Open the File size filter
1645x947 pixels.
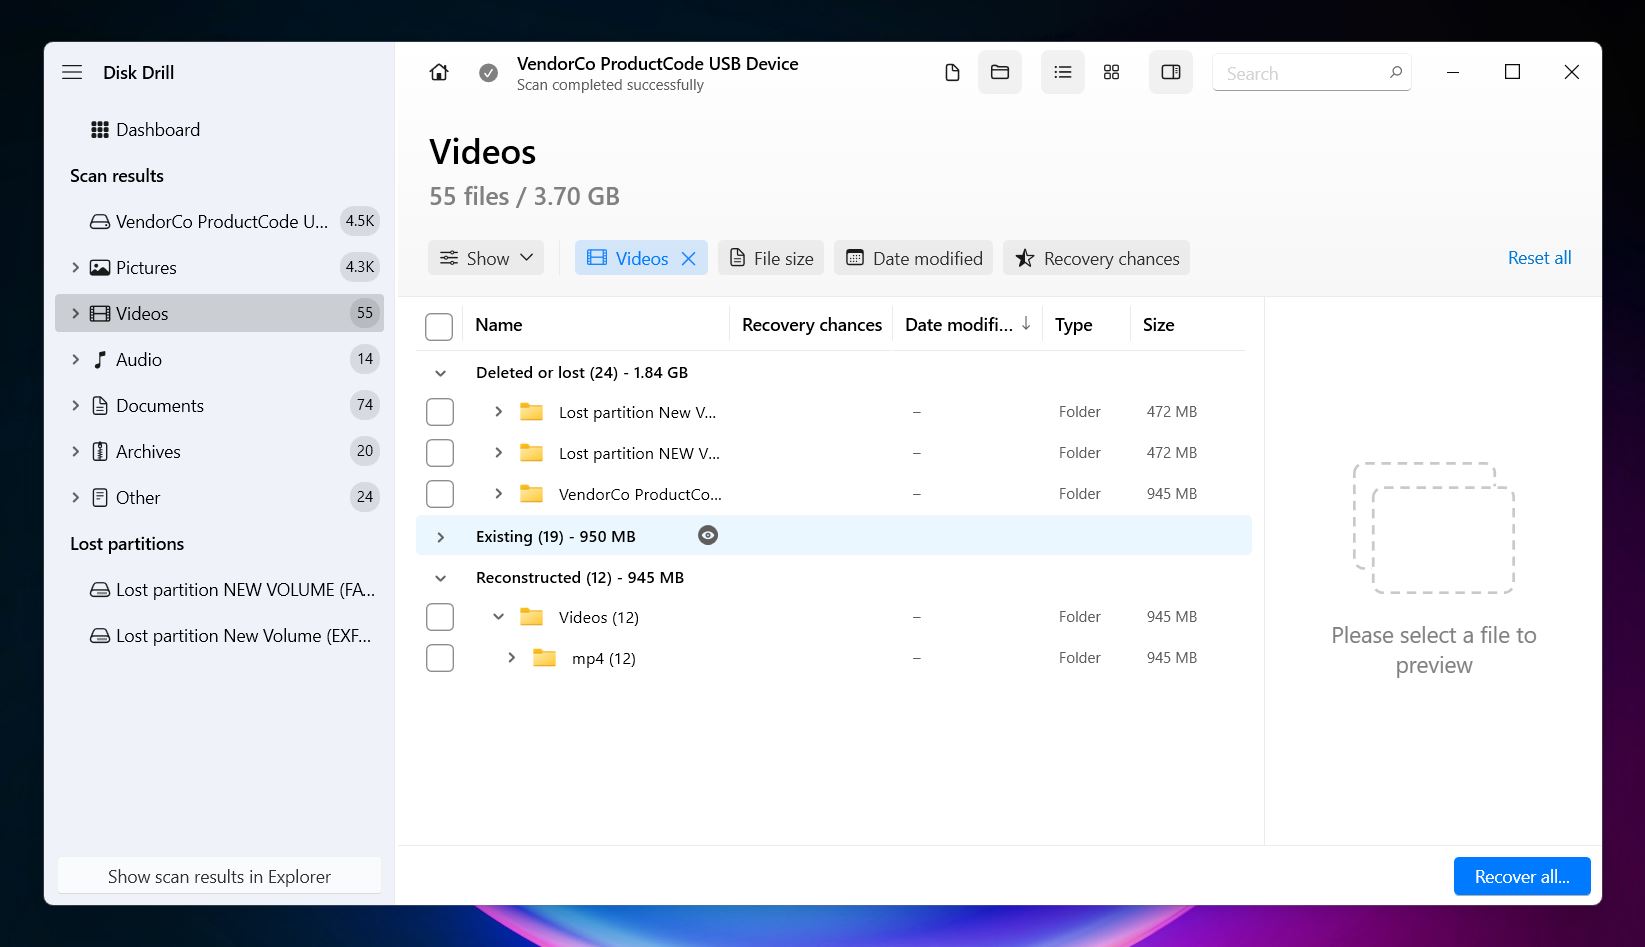click(771, 258)
